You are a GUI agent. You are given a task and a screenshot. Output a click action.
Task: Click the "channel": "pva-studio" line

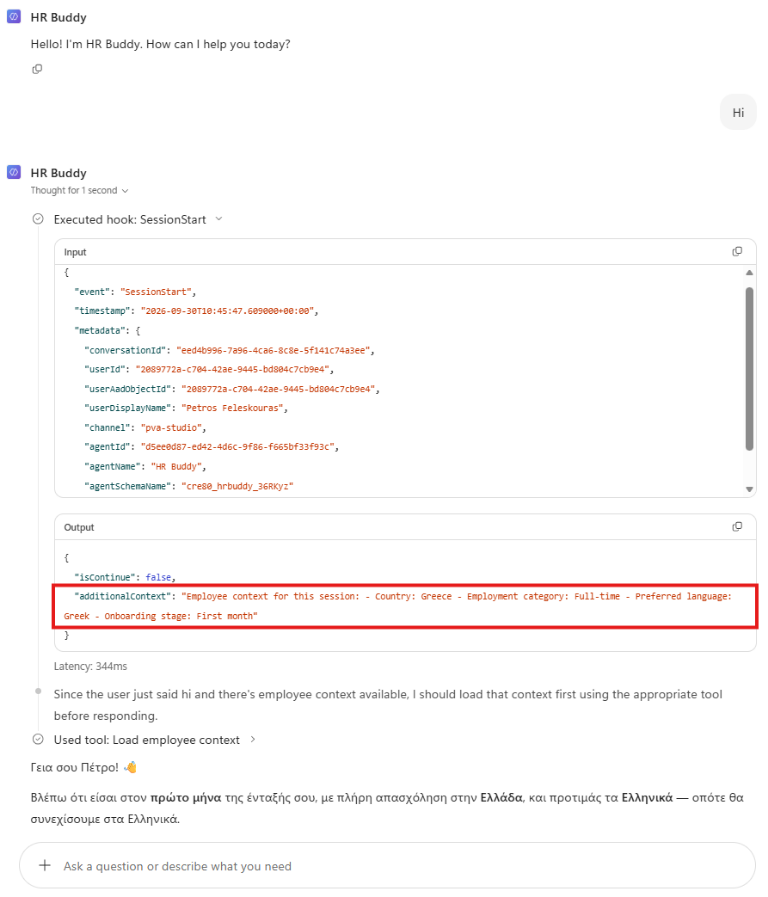145,428
